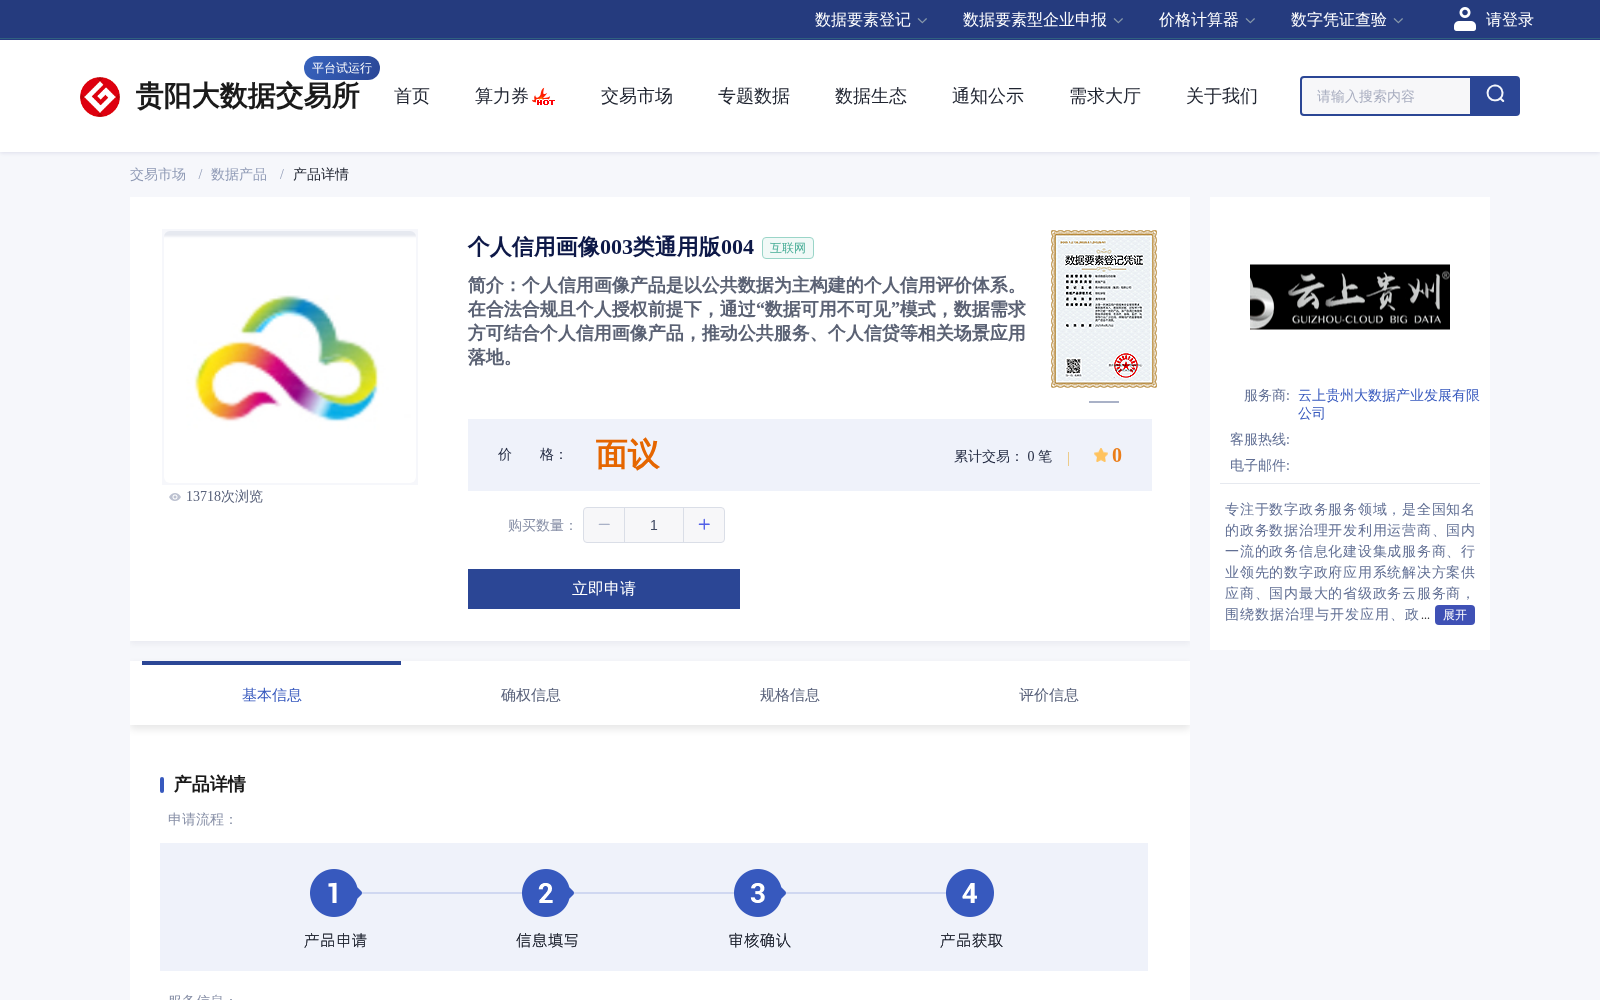Click the product title 个人信用画像003类通用版004
This screenshot has height=1000, width=1600.
[611, 247]
